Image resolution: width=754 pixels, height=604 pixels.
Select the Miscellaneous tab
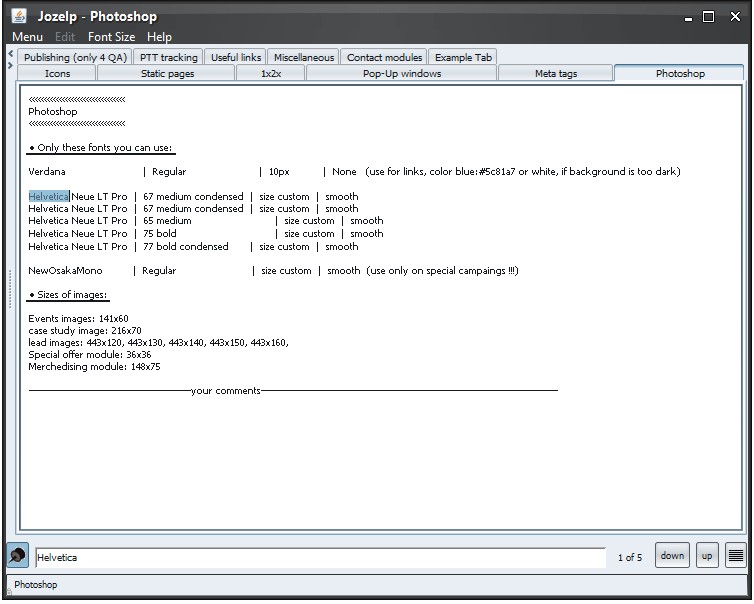point(303,57)
